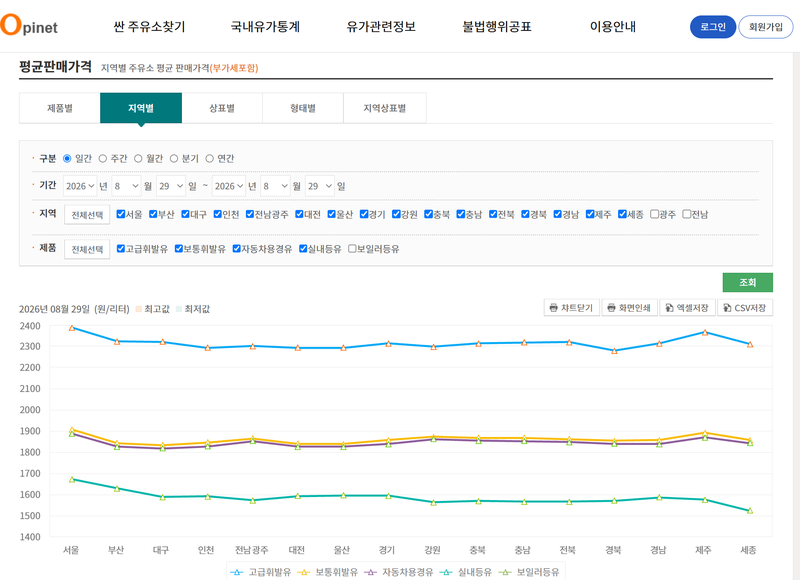This screenshot has height=580, width=800.
Task: Open the start year 2026 dropdown
Action: [80, 186]
